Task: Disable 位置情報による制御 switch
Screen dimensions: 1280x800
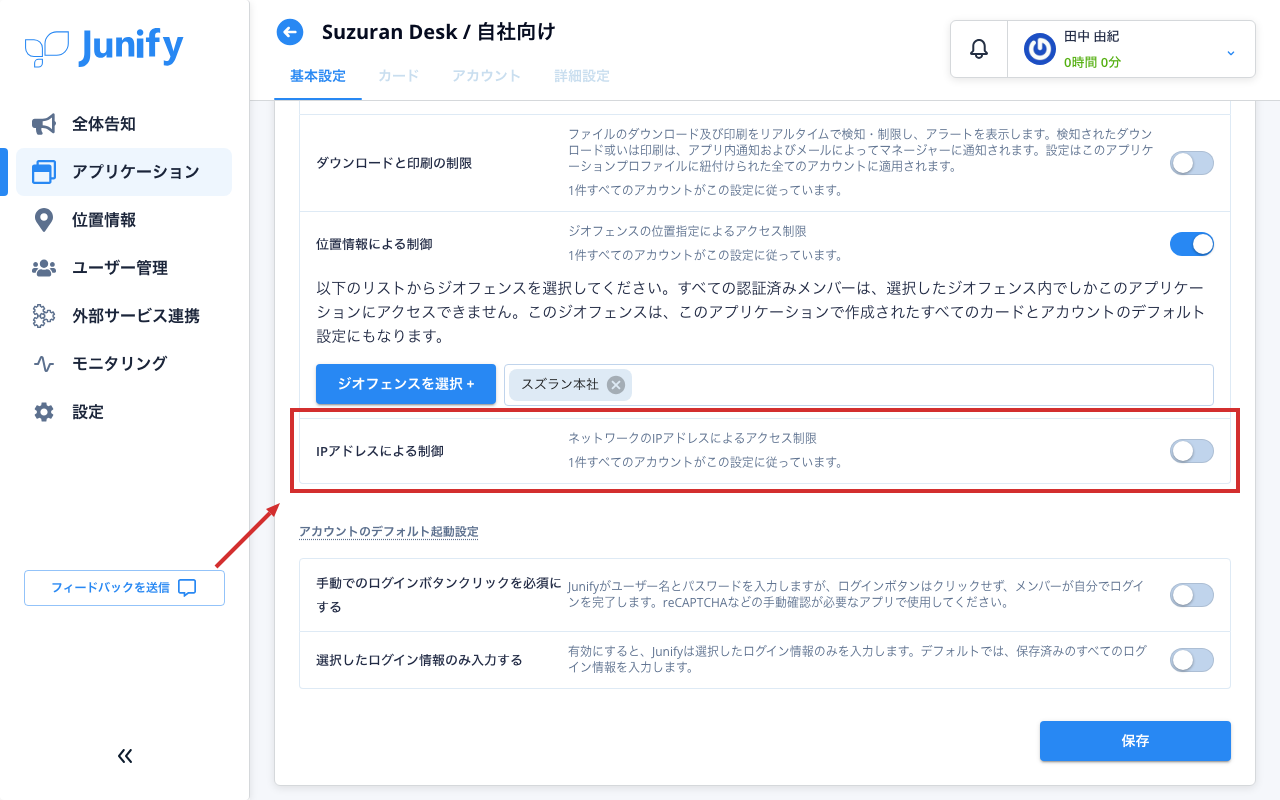Action: (1192, 244)
